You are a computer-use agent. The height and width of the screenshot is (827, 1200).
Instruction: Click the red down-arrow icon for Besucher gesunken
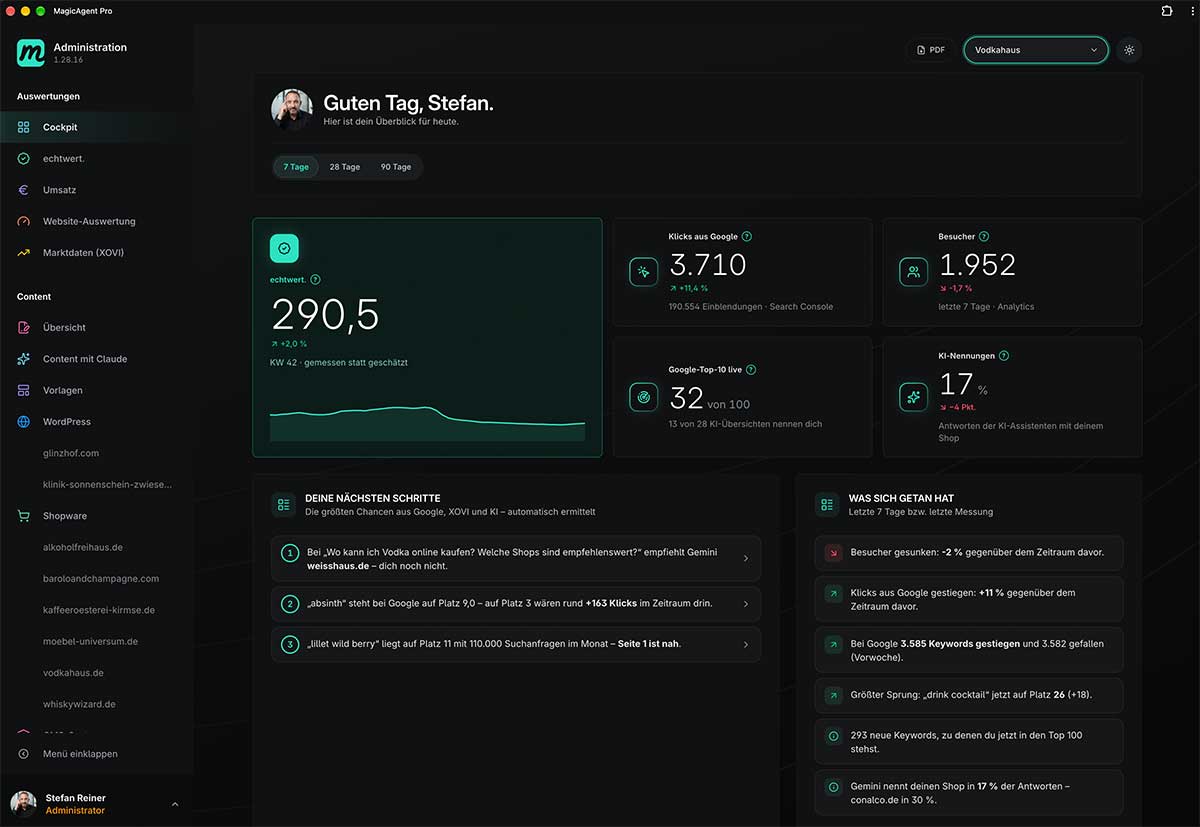[833, 552]
